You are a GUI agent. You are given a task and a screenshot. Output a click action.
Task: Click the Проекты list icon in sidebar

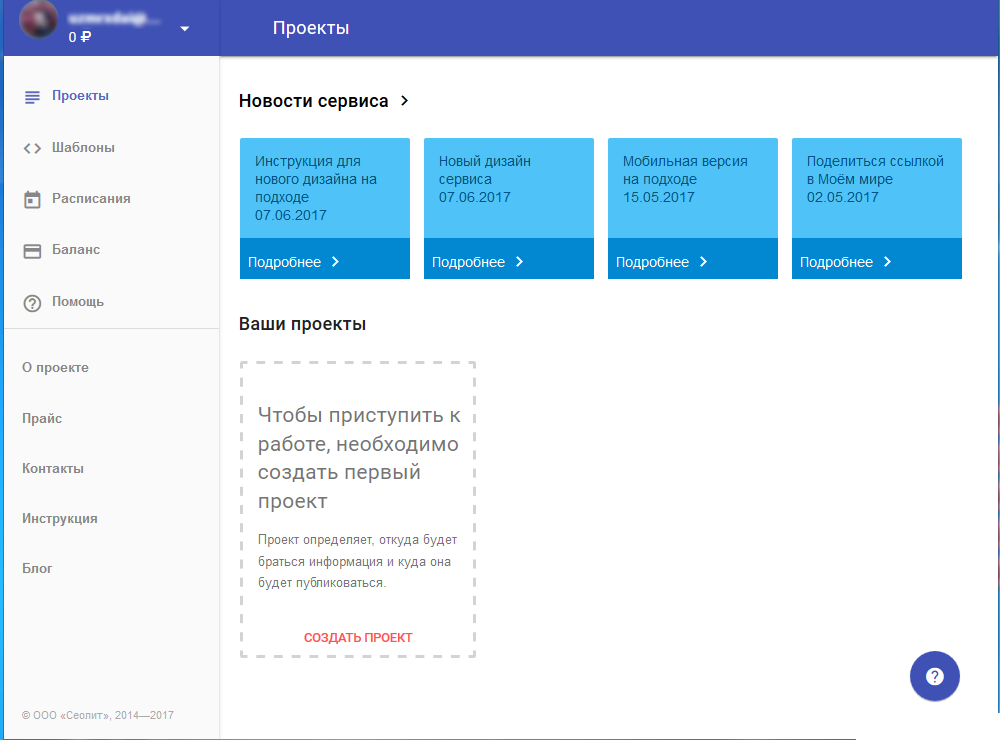(32, 97)
